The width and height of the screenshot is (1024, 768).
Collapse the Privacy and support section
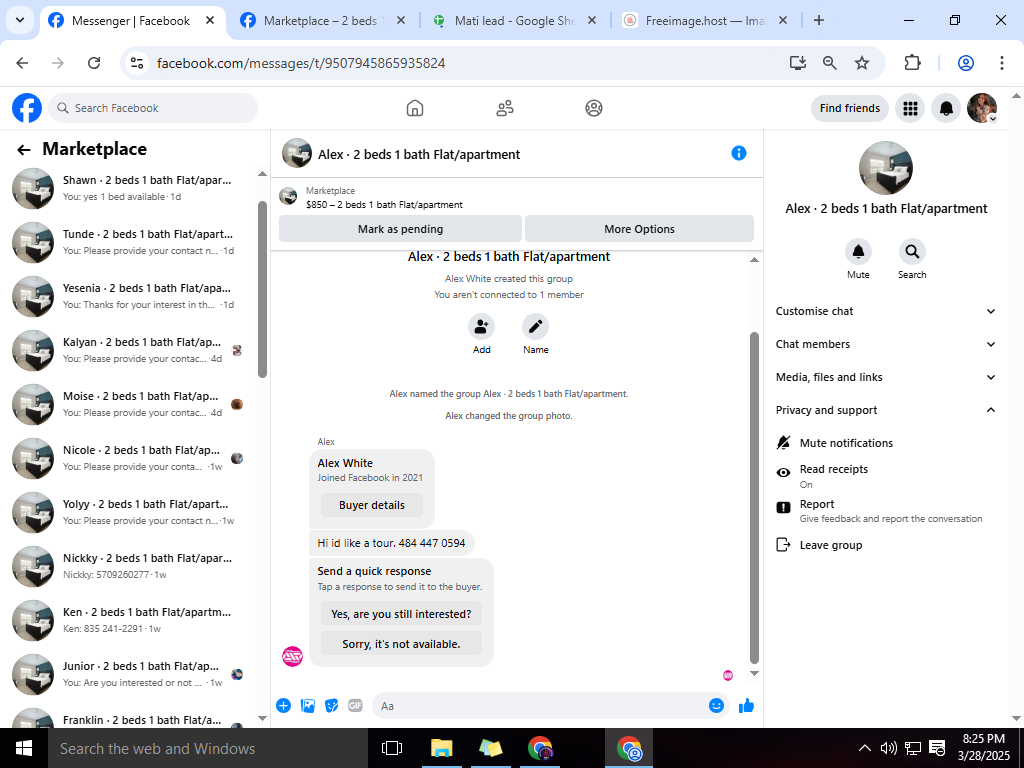pyautogui.click(x=885, y=410)
